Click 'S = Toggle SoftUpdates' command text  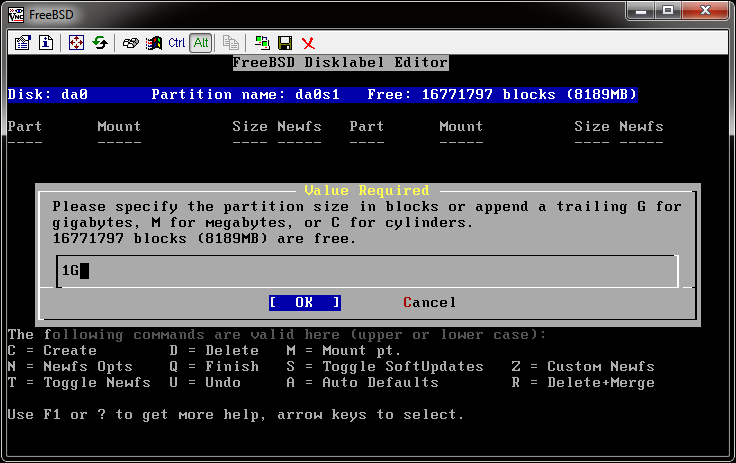click(x=385, y=367)
